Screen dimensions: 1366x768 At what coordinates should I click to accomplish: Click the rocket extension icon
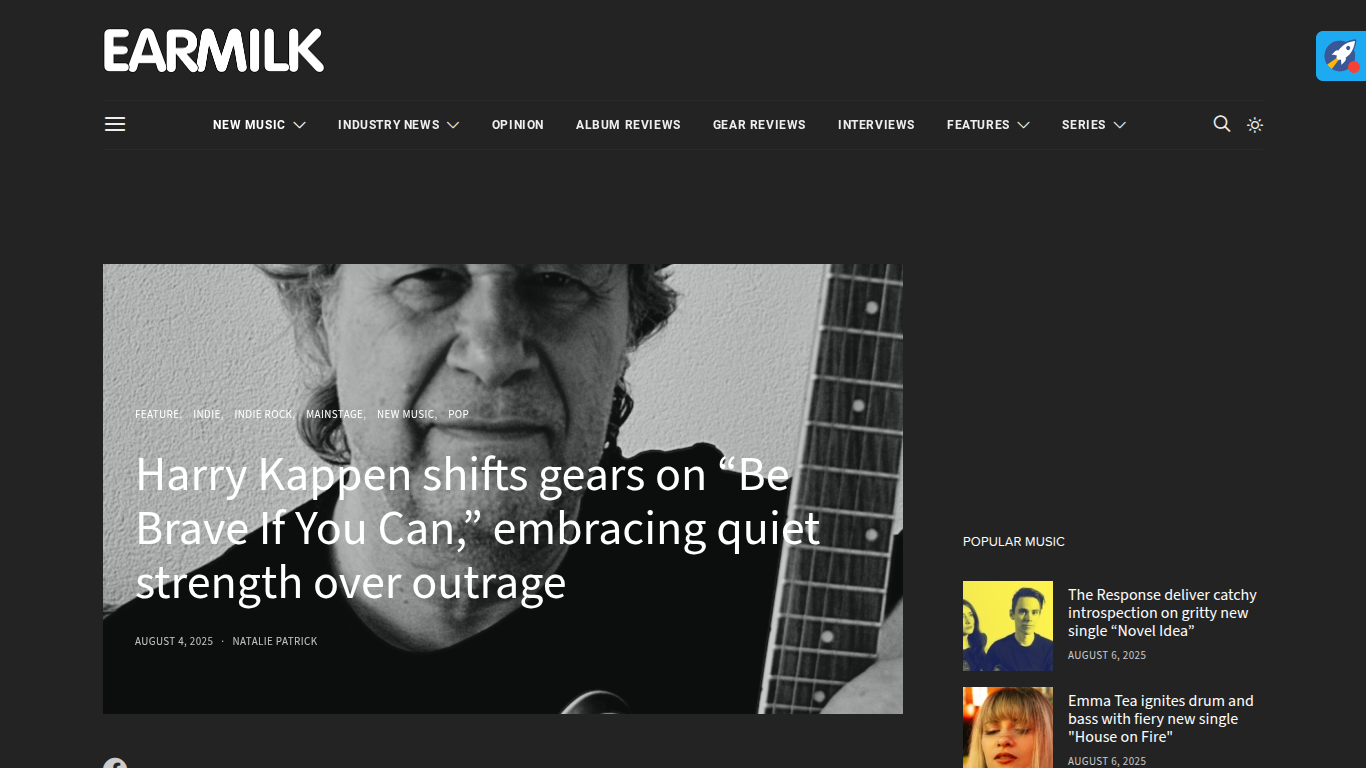[1341, 56]
